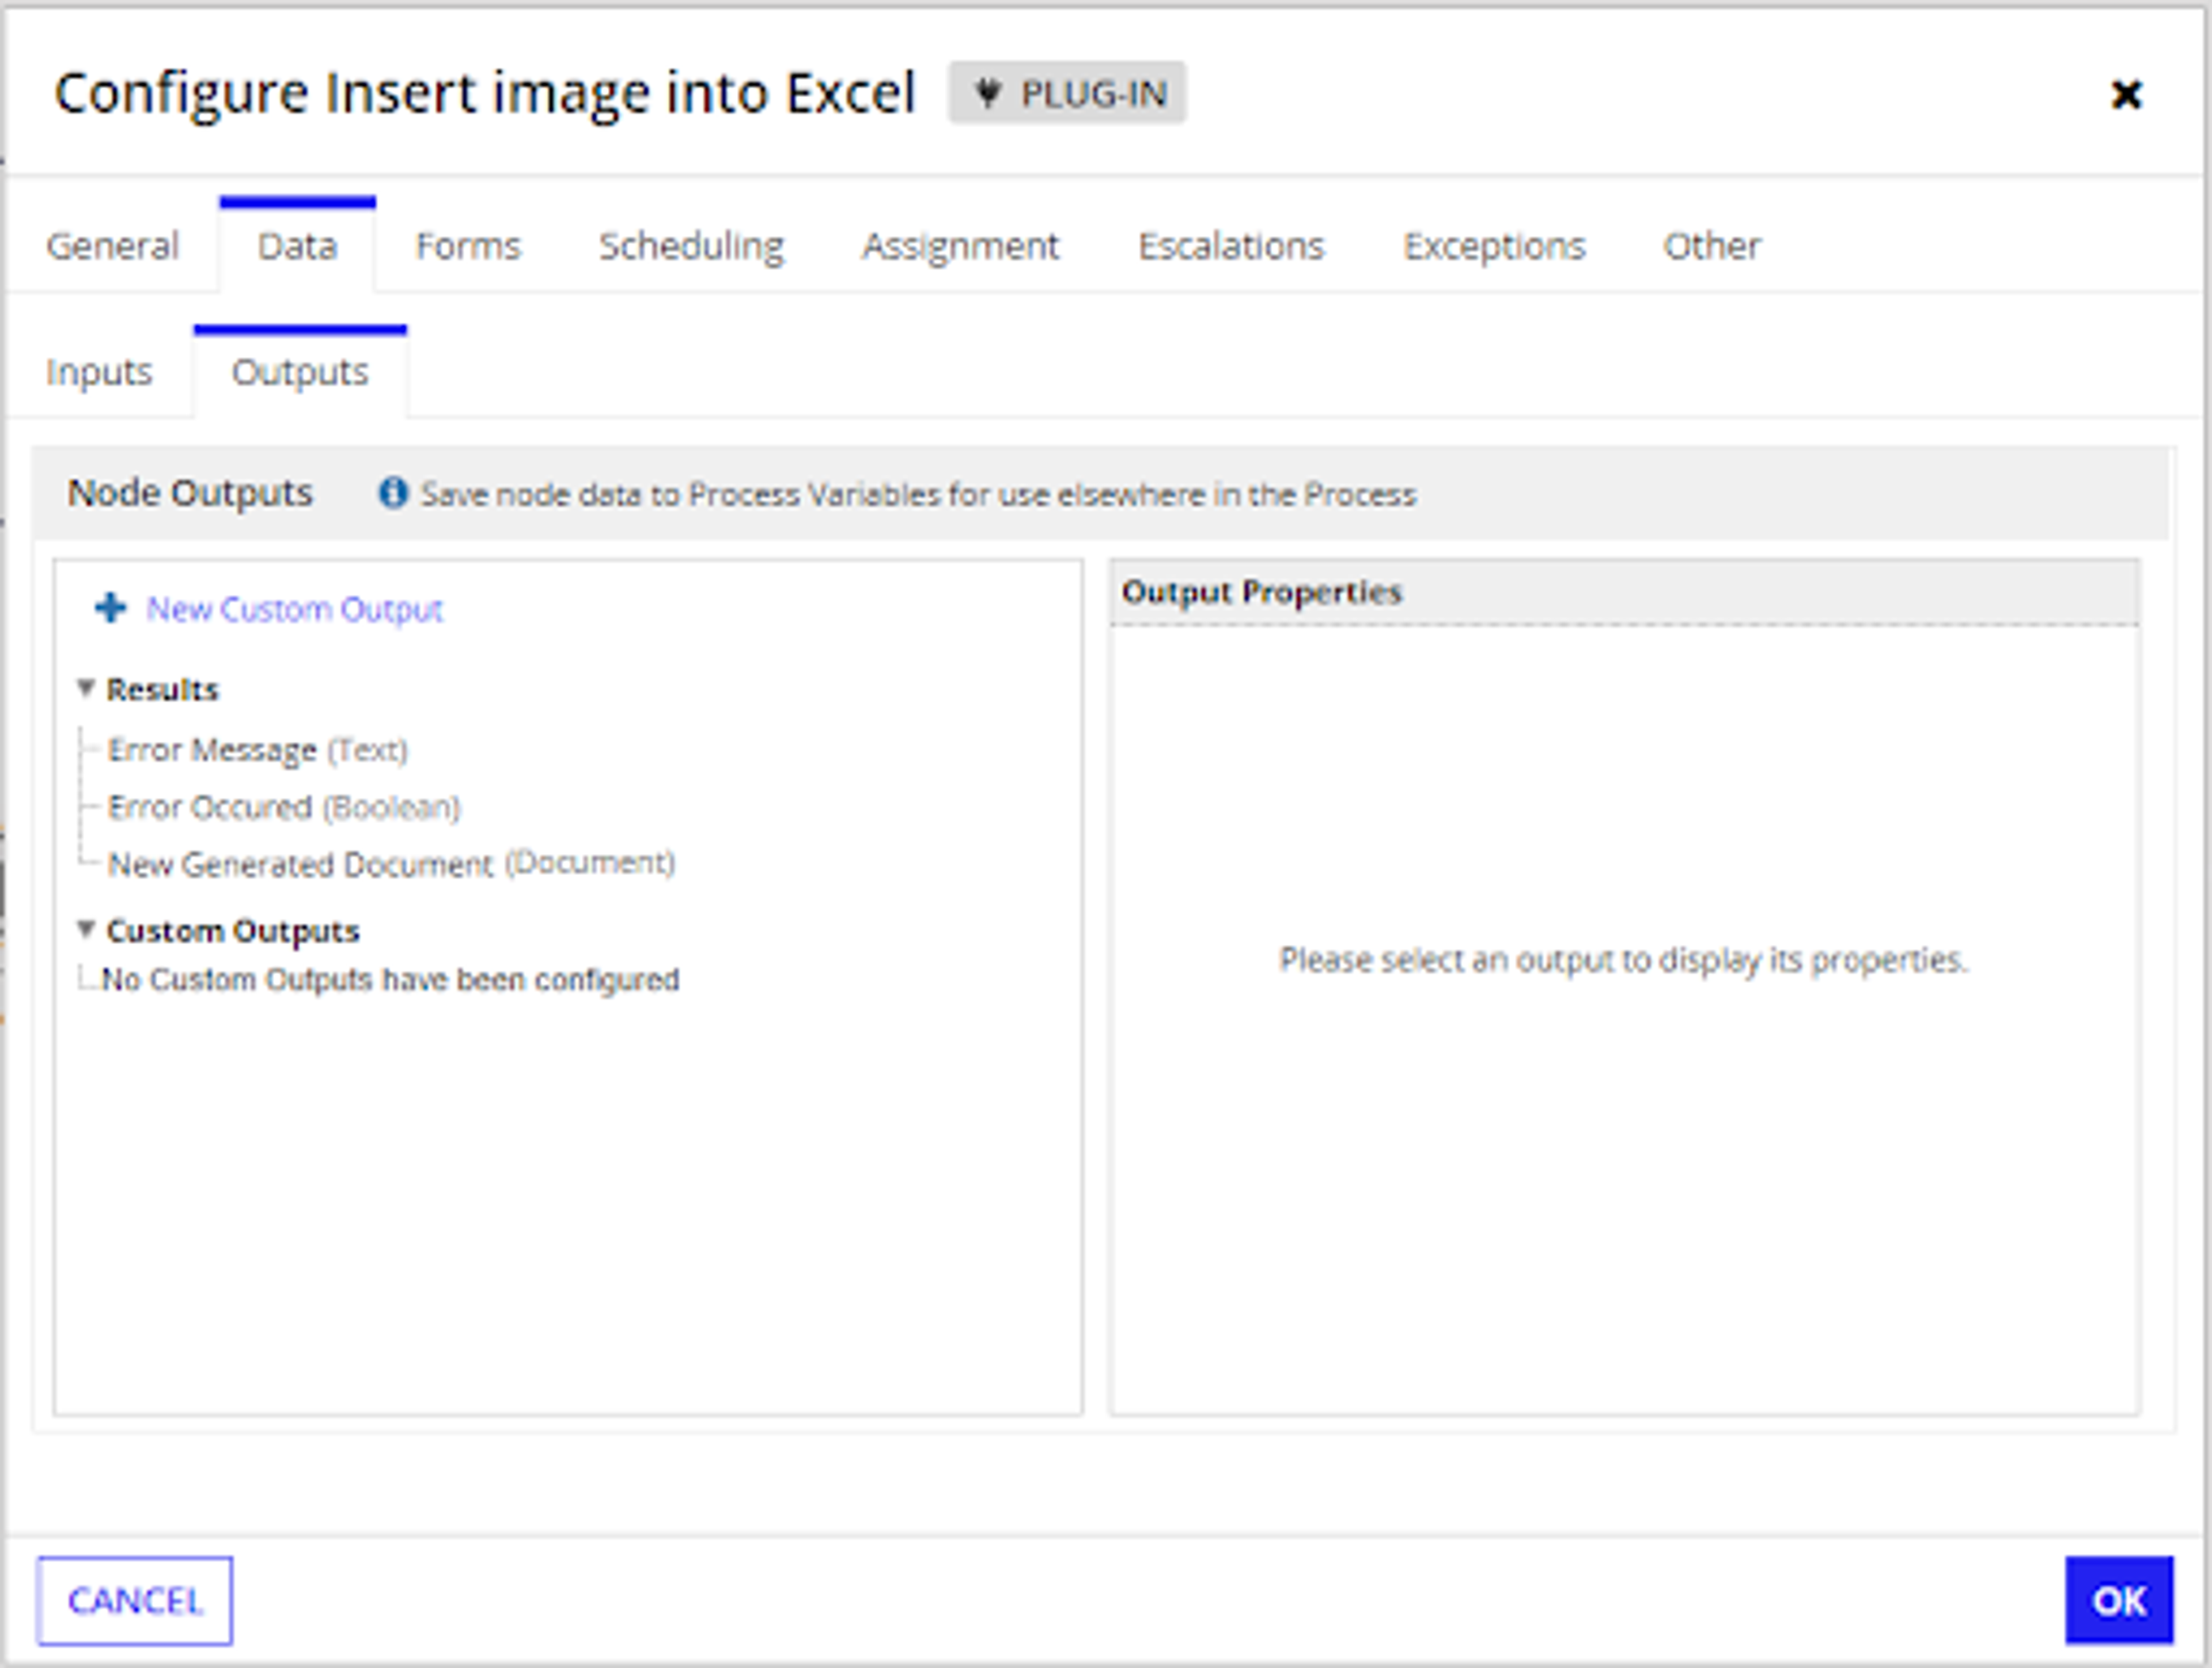This screenshot has width=2212, height=1668.
Task: Select the Data tab
Action: (x=297, y=245)
